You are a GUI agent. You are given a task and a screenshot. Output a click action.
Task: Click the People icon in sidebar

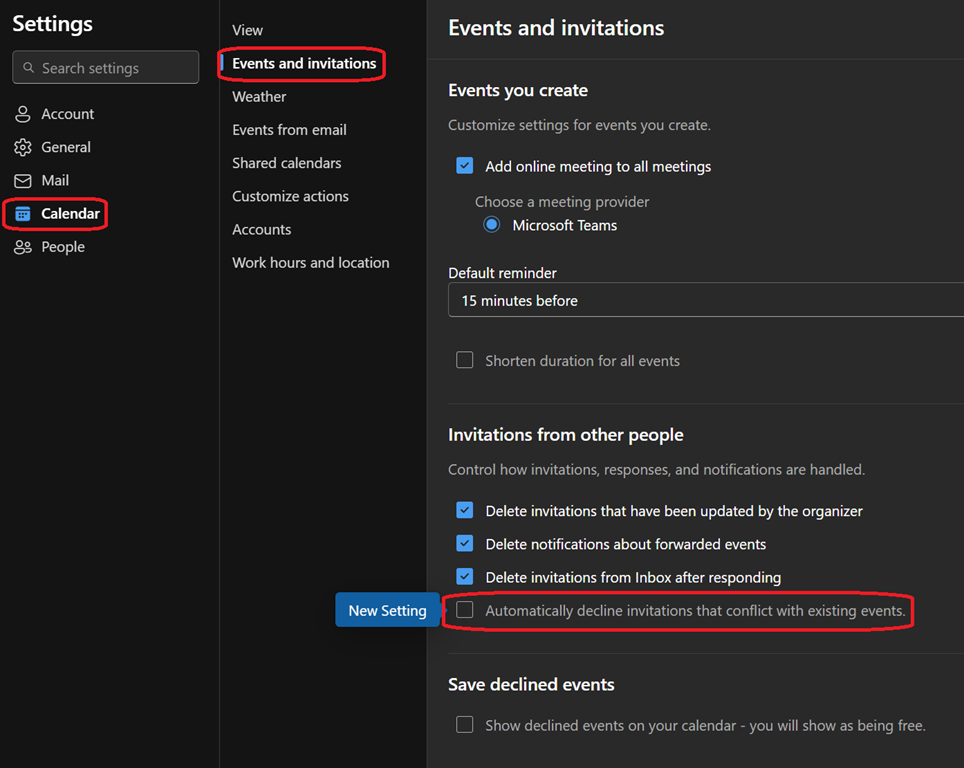(23, 247)
